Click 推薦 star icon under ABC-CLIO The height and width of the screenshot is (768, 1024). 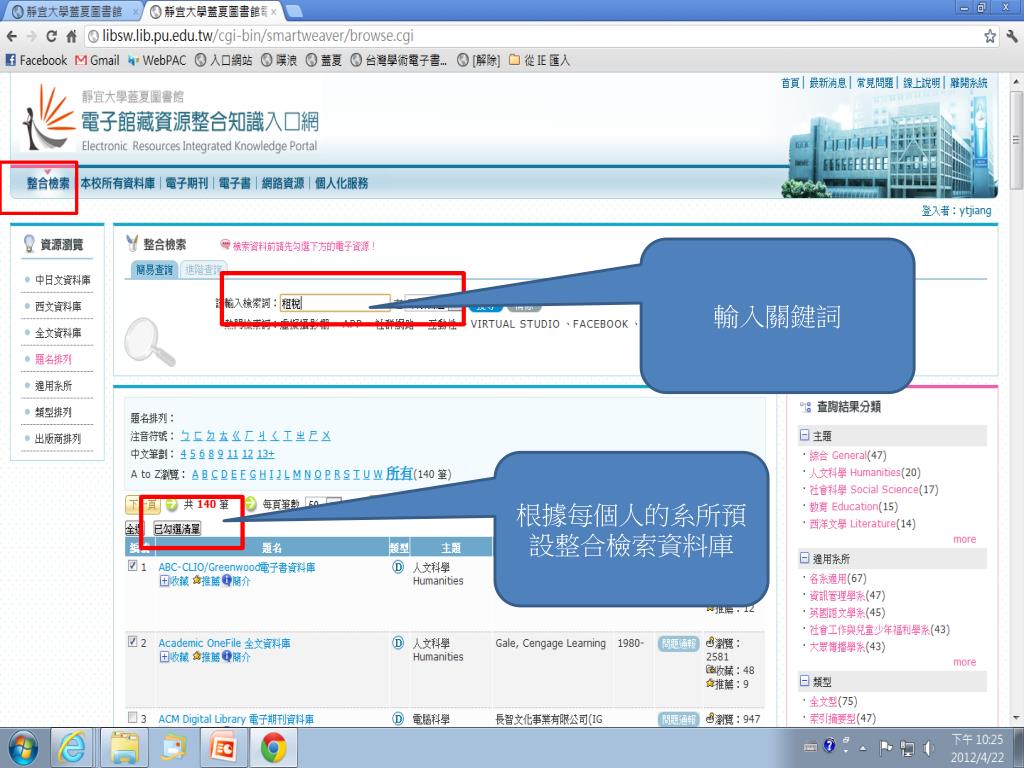[197, 581]
